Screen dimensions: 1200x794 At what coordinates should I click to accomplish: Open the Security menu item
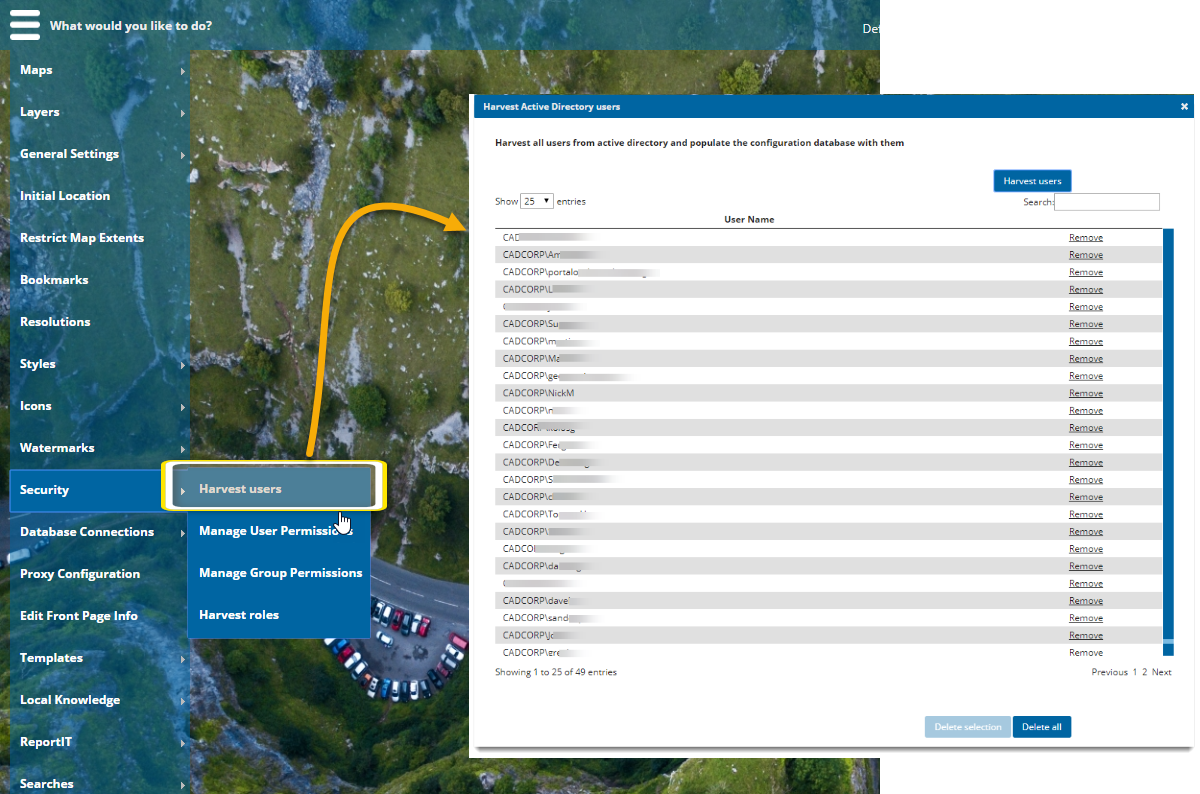[x=45, y=490]
